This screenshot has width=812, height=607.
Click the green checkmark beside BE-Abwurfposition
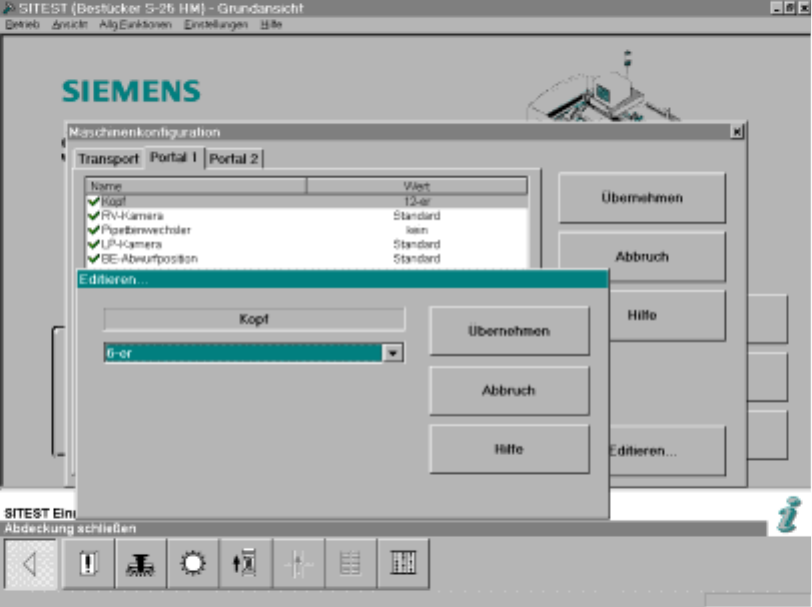coord(94,258)
